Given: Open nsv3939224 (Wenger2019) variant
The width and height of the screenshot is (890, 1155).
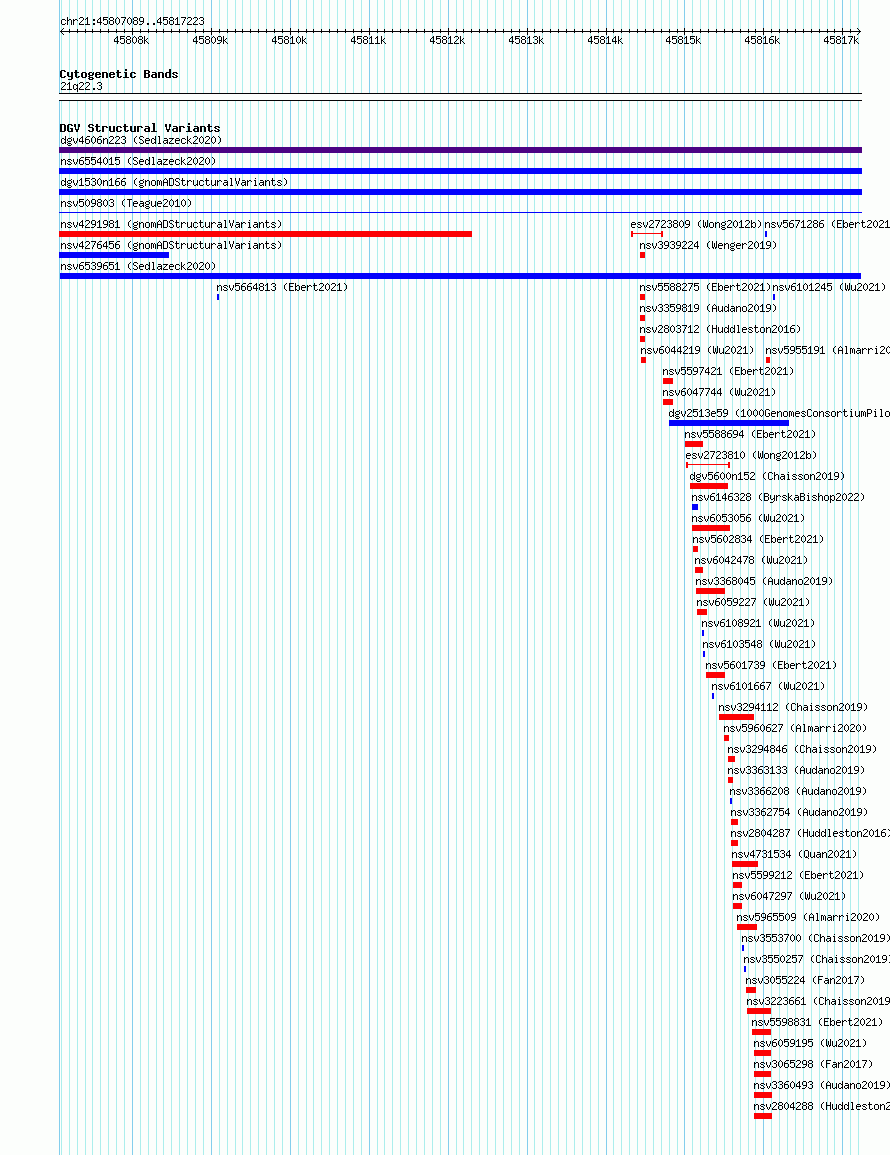Looking at the screenshot, I should click(708, 245).
